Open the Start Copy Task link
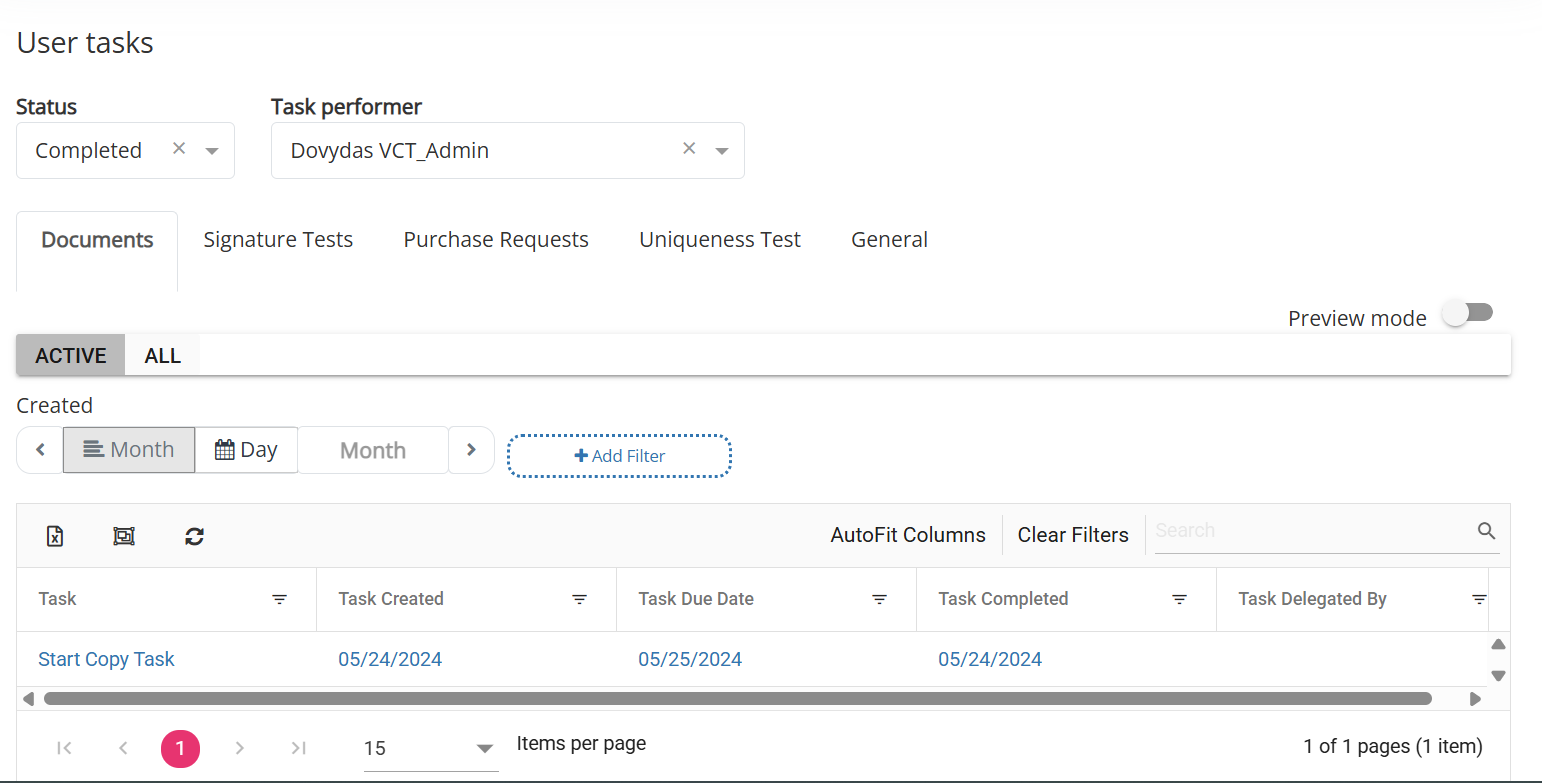The height and width of the screenshot is (783, 1542). pyautogui.click(x=106, y=658)
